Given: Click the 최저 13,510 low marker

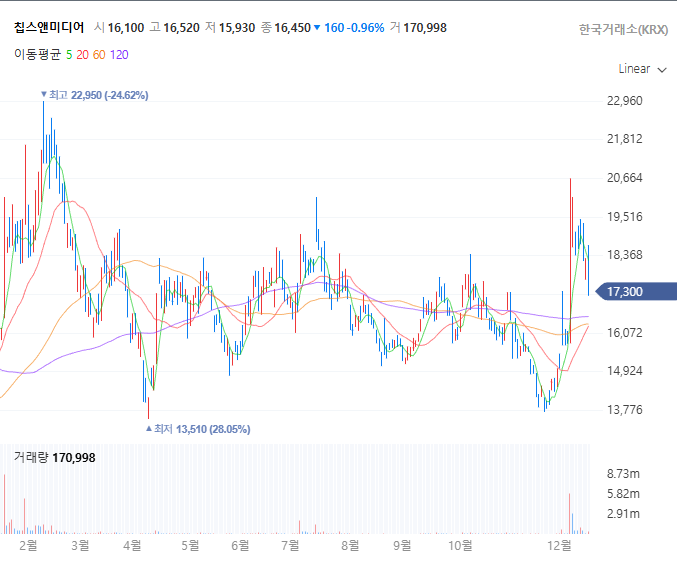Looking at the screenshot, I should (198, 429).
